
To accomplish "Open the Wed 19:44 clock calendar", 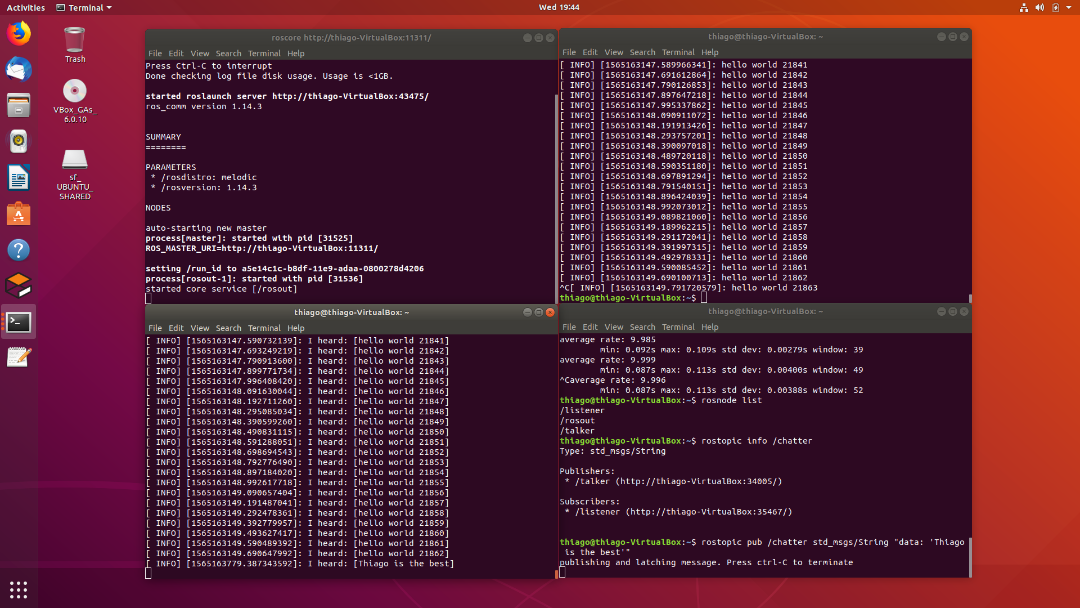I will pyautogui.click(x=560, y=7).
